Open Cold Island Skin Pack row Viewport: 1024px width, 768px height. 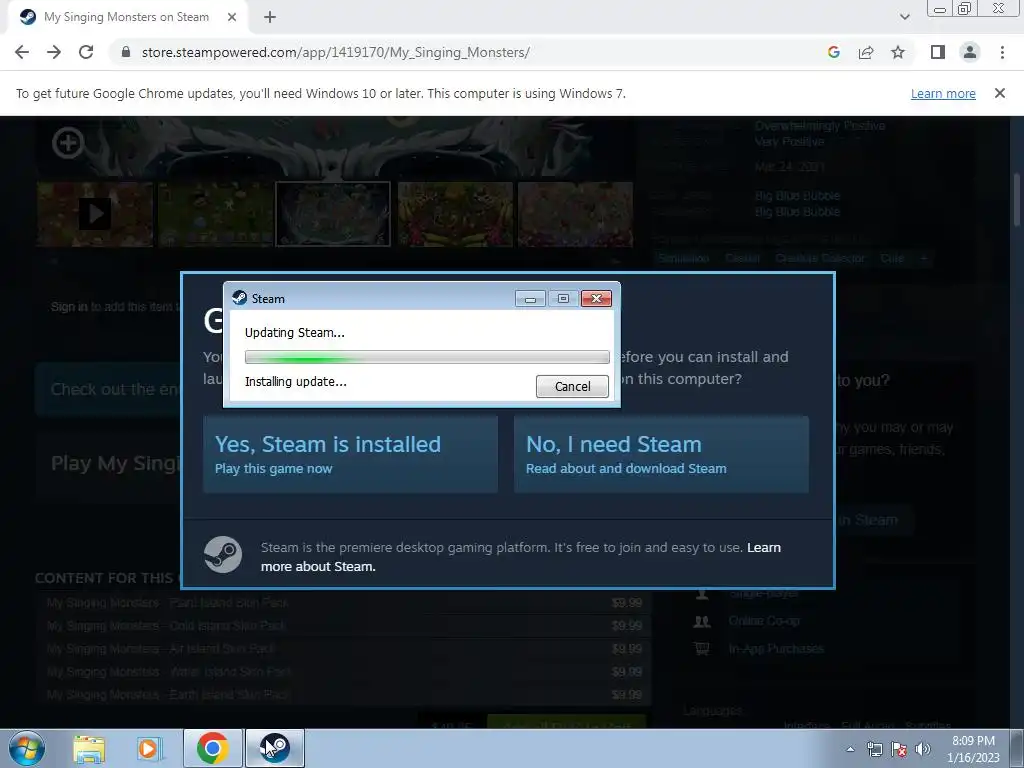click(x=344, y=626)
